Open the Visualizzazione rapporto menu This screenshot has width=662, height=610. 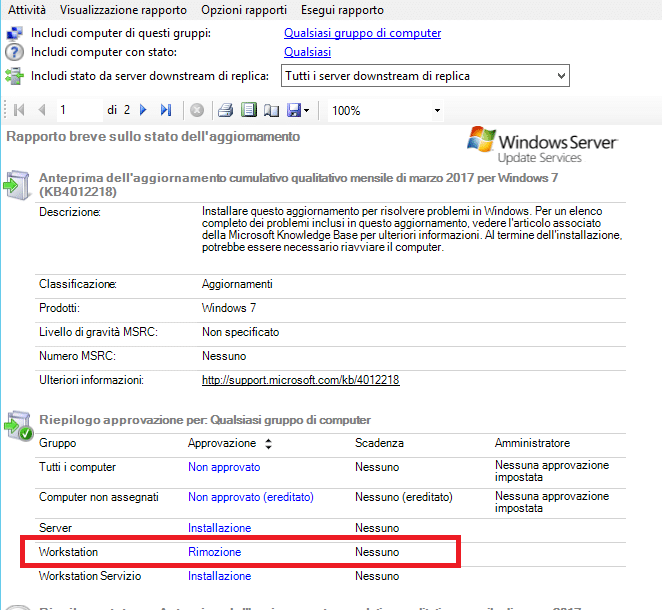point(123,10)
